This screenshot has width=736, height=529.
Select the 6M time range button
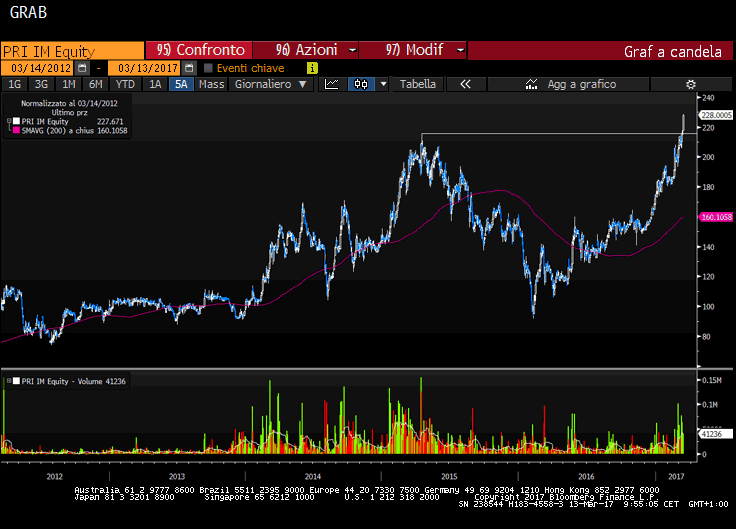95,85
